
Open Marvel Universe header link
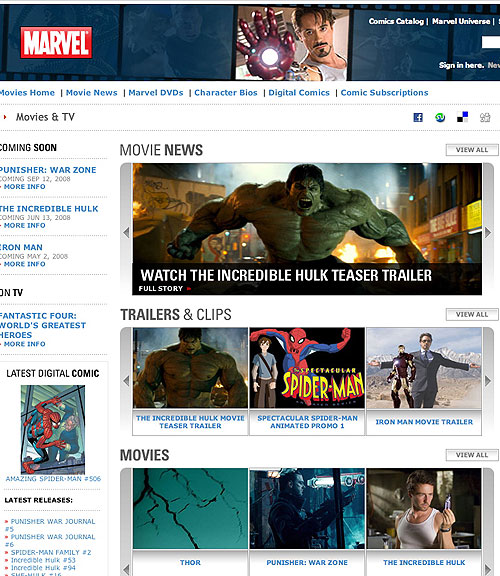point(461,21)
